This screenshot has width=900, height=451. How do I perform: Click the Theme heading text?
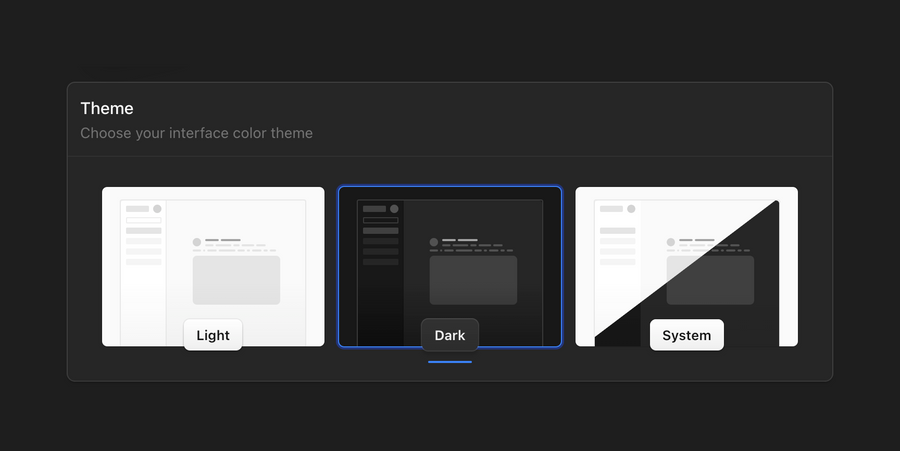coord(107,108)
